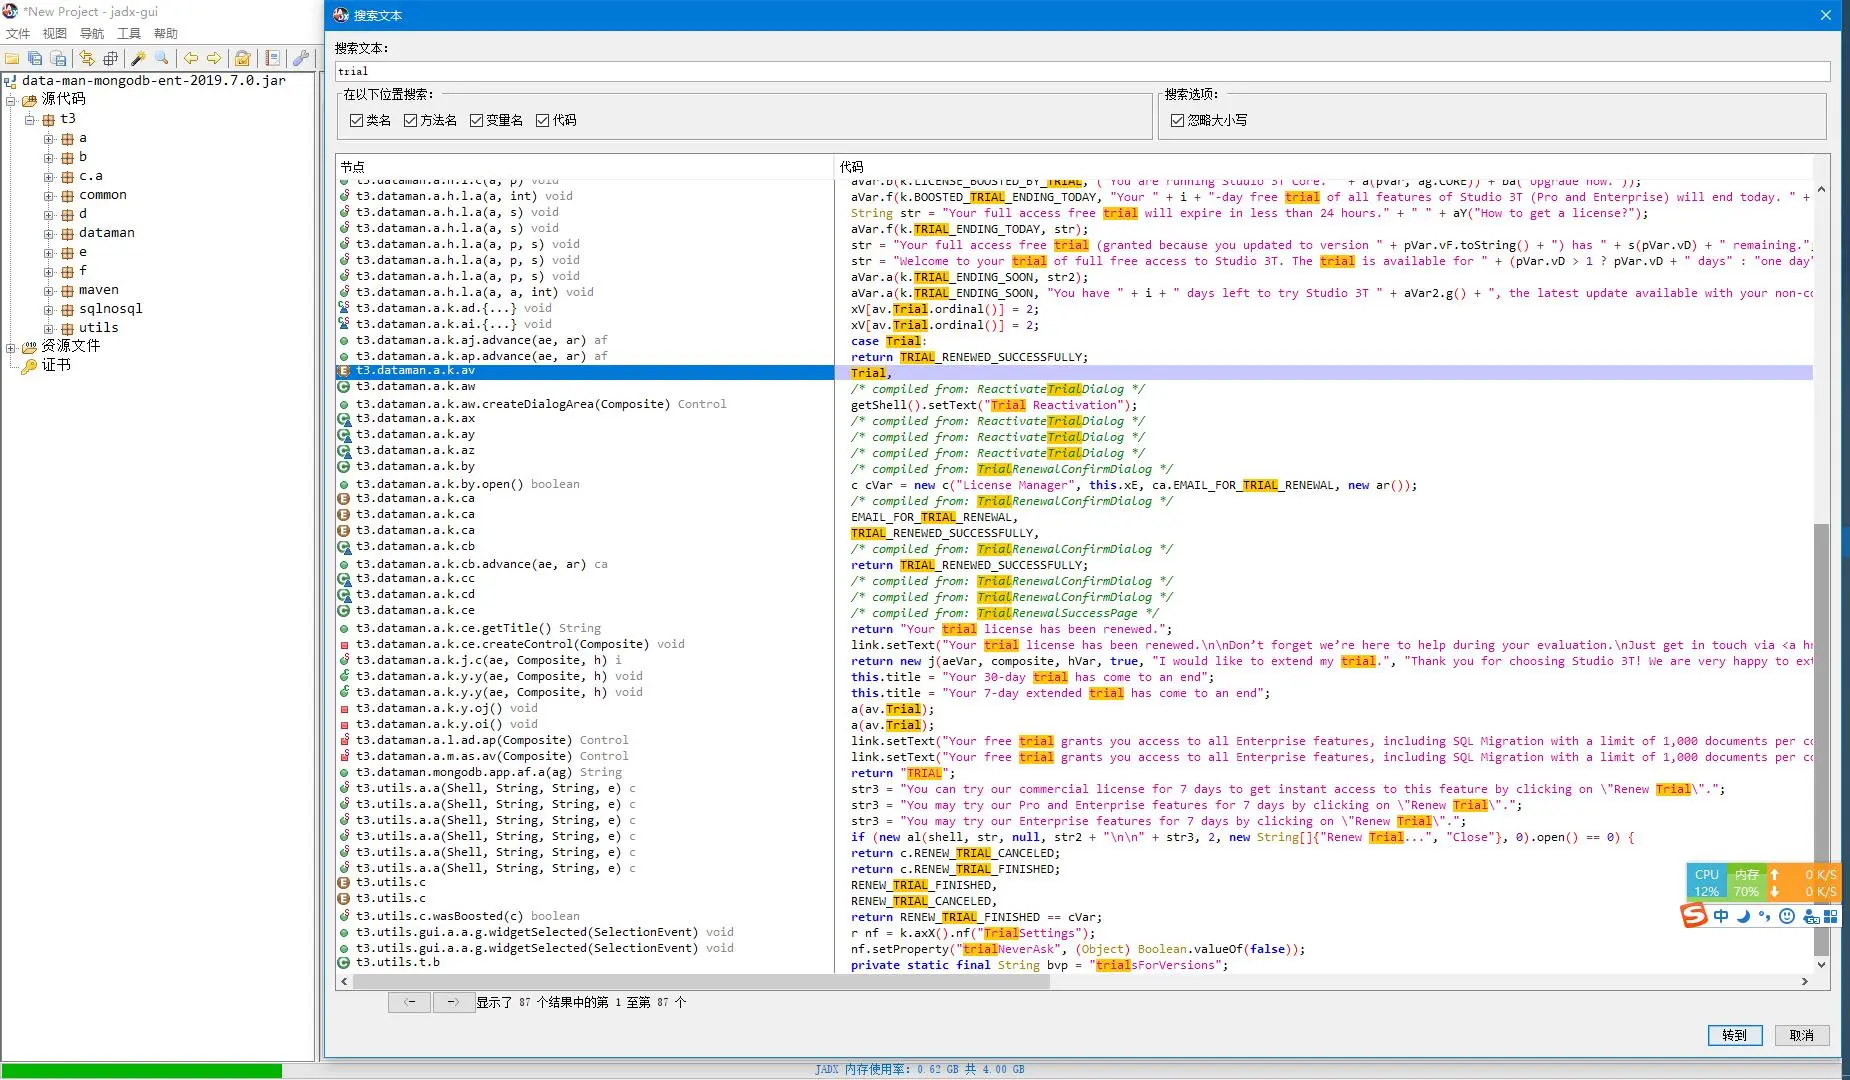Toggle the 变量名 checkbox
This screenshot has height=1080, width=1850.
click(x=476, y=120)
